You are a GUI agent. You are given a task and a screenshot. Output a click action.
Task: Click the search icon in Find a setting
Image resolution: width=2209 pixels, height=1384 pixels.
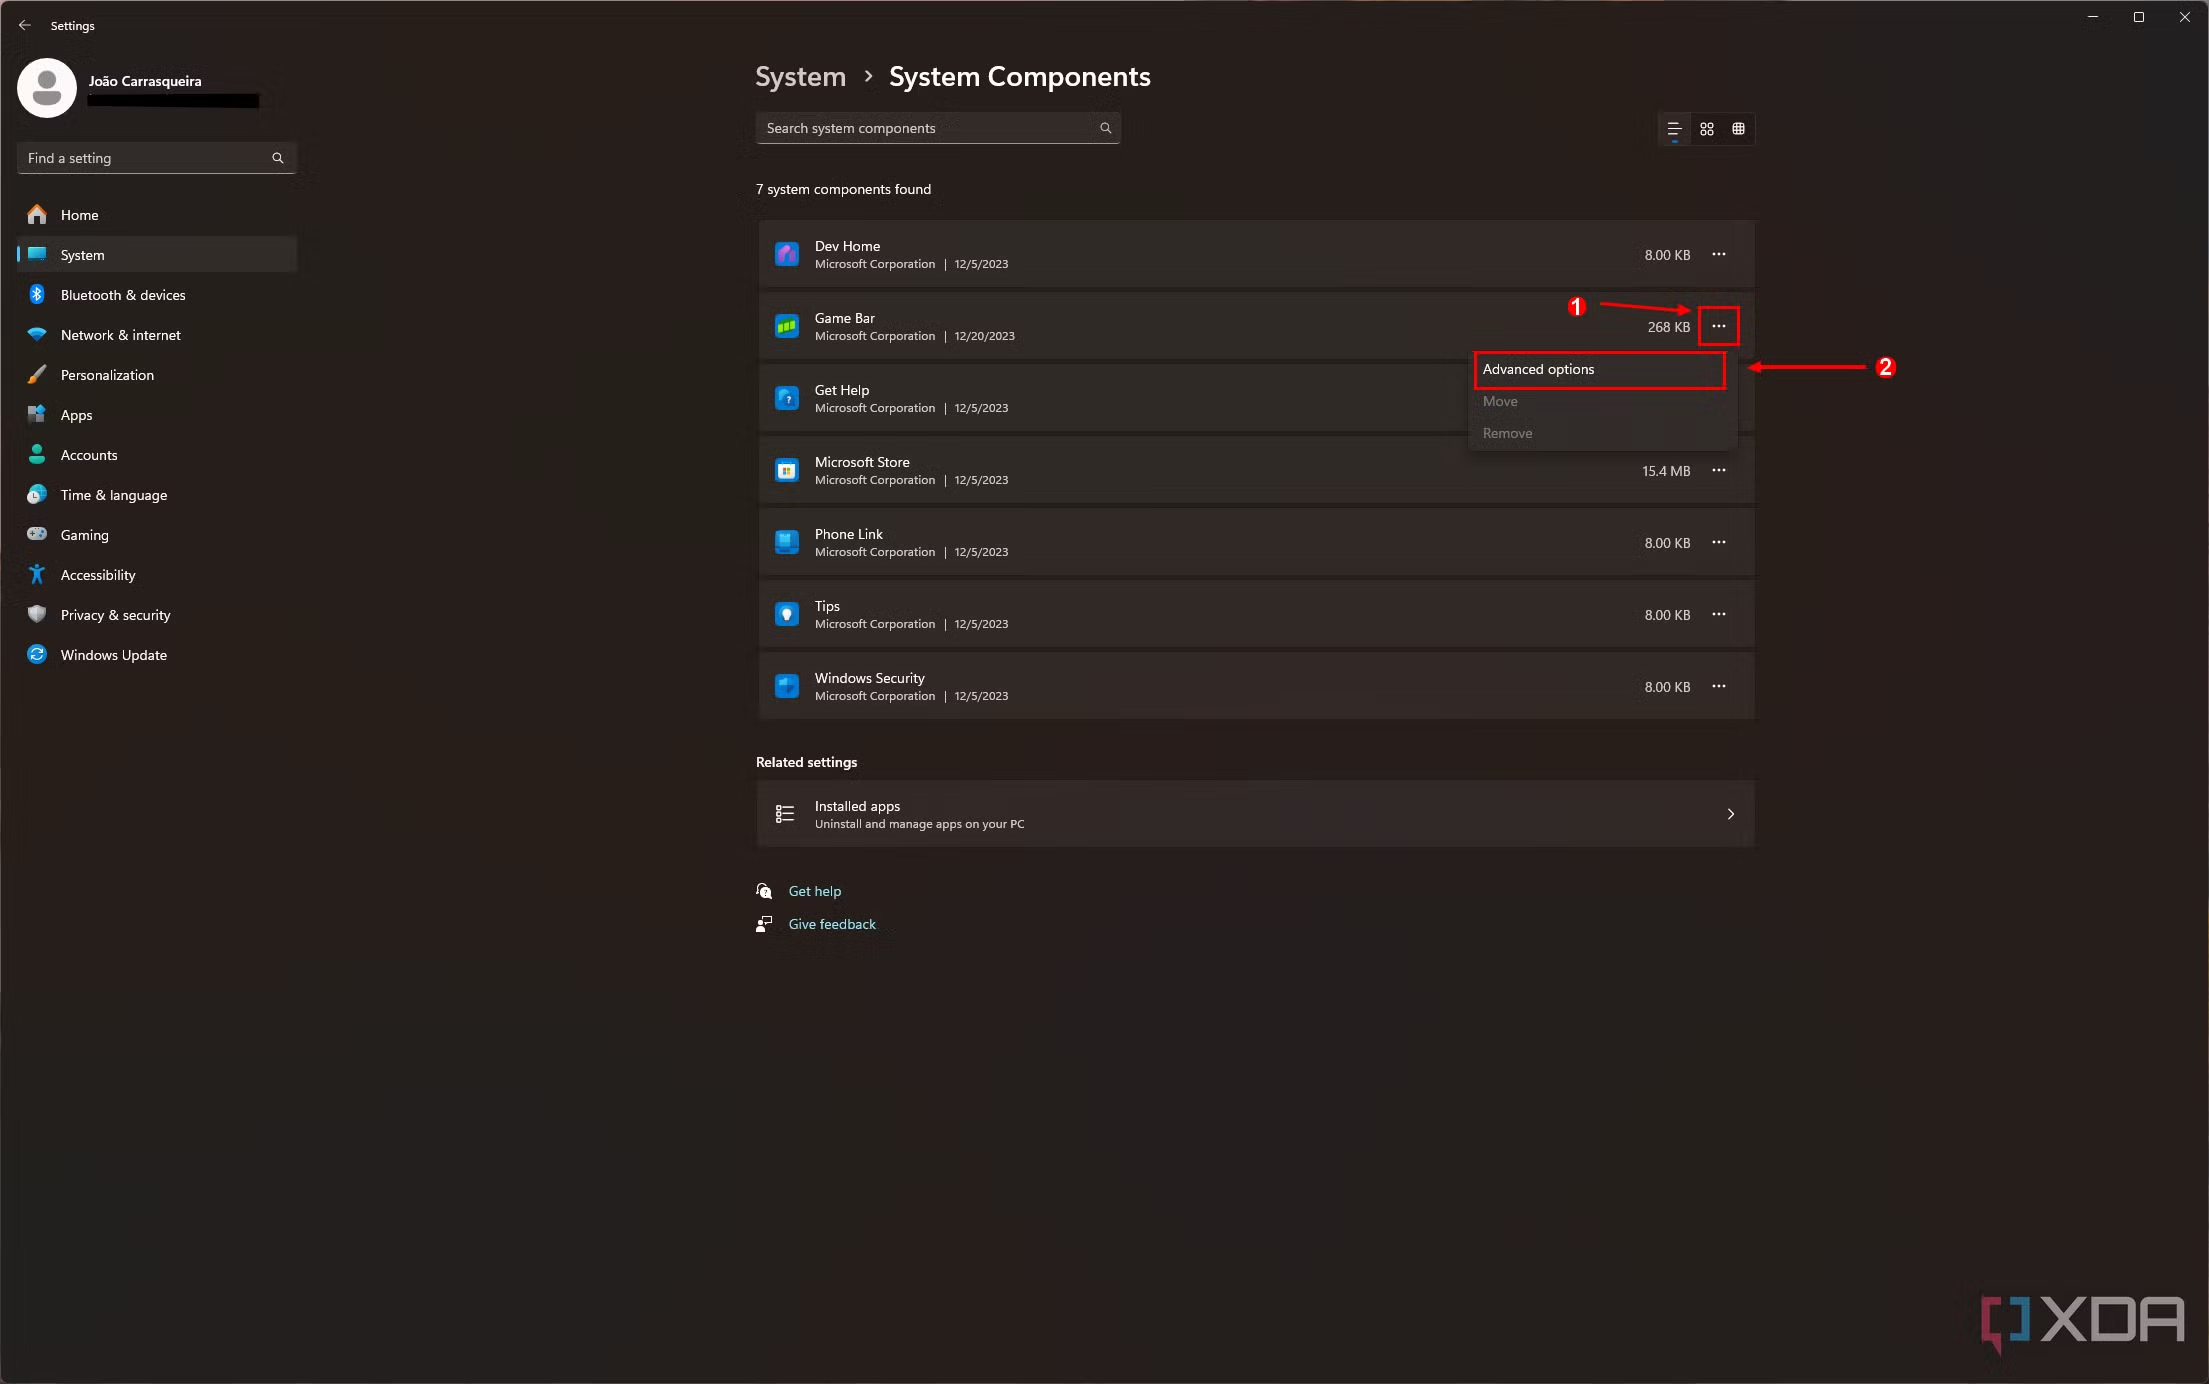click(x=278, y=158)
